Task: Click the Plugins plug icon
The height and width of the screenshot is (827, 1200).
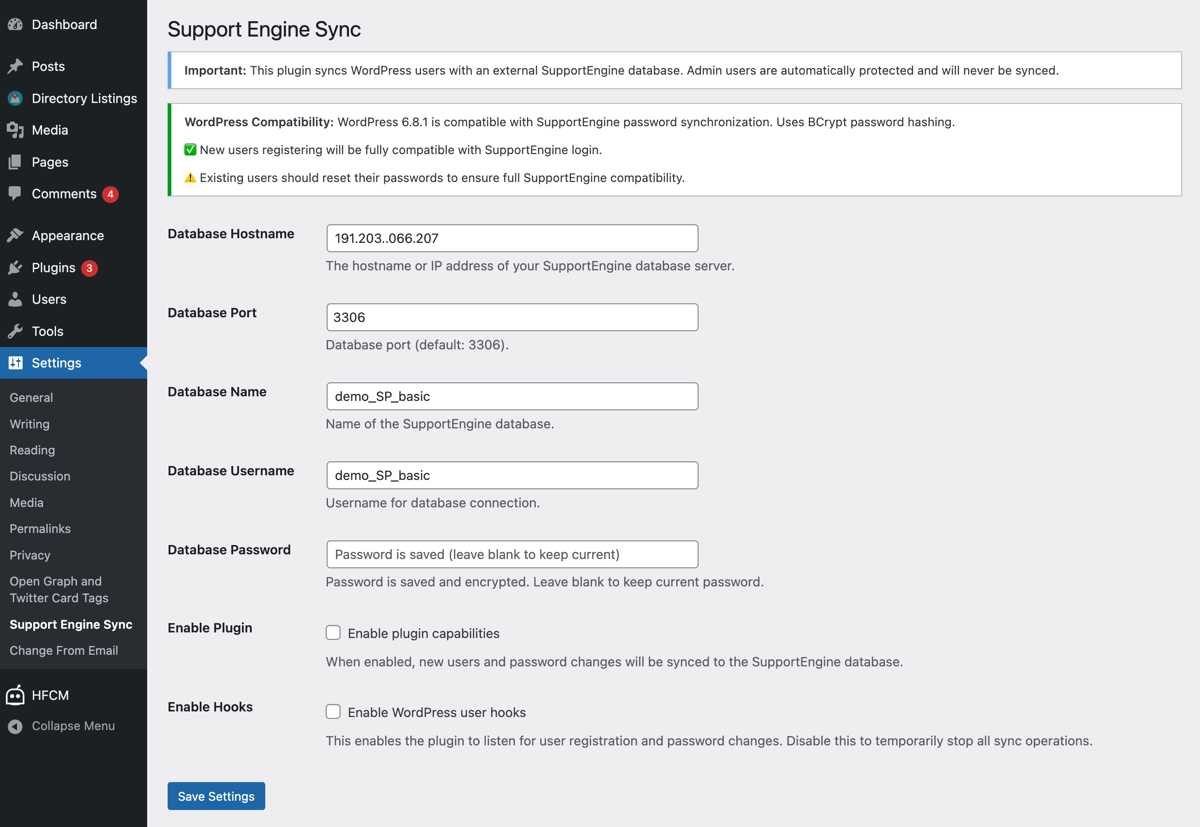Action: tap(15, 268)
